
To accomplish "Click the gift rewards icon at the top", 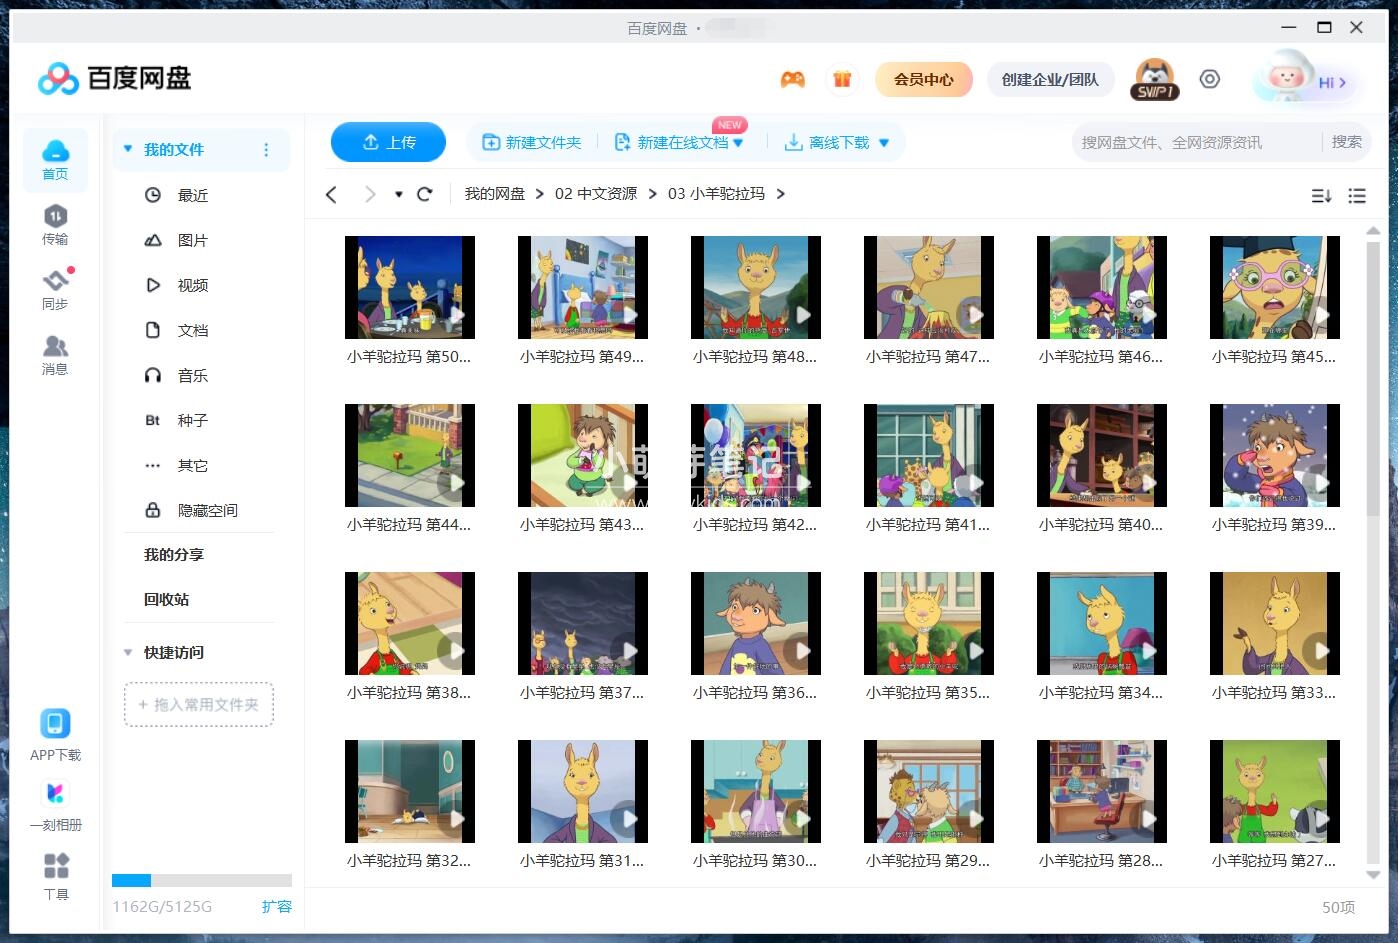I will tap(843, 79).
